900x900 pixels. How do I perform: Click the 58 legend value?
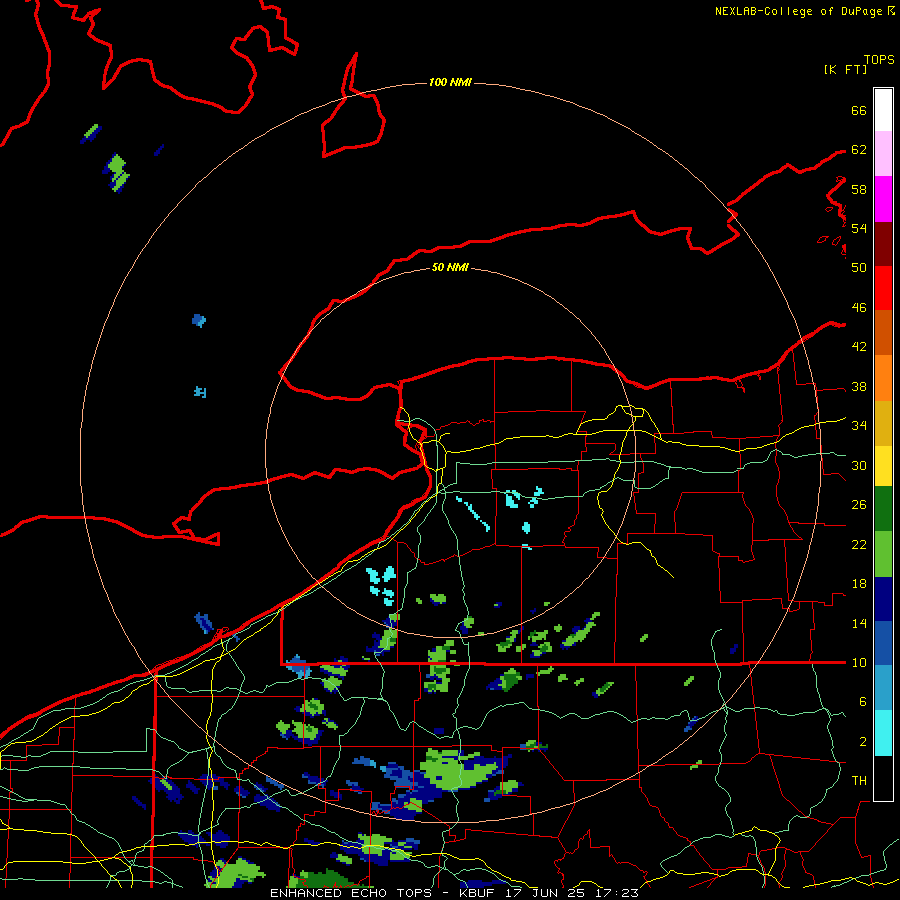pos(859,189)
